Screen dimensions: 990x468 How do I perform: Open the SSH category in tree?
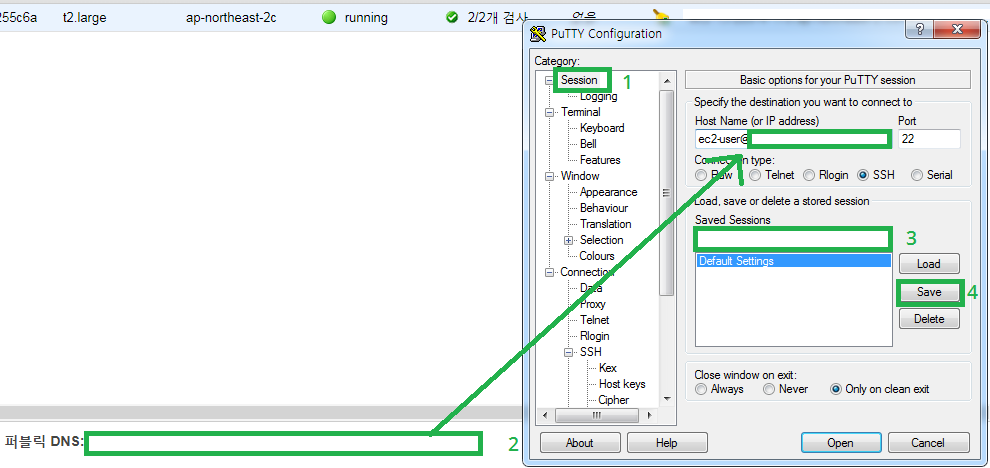click(591, 352)
